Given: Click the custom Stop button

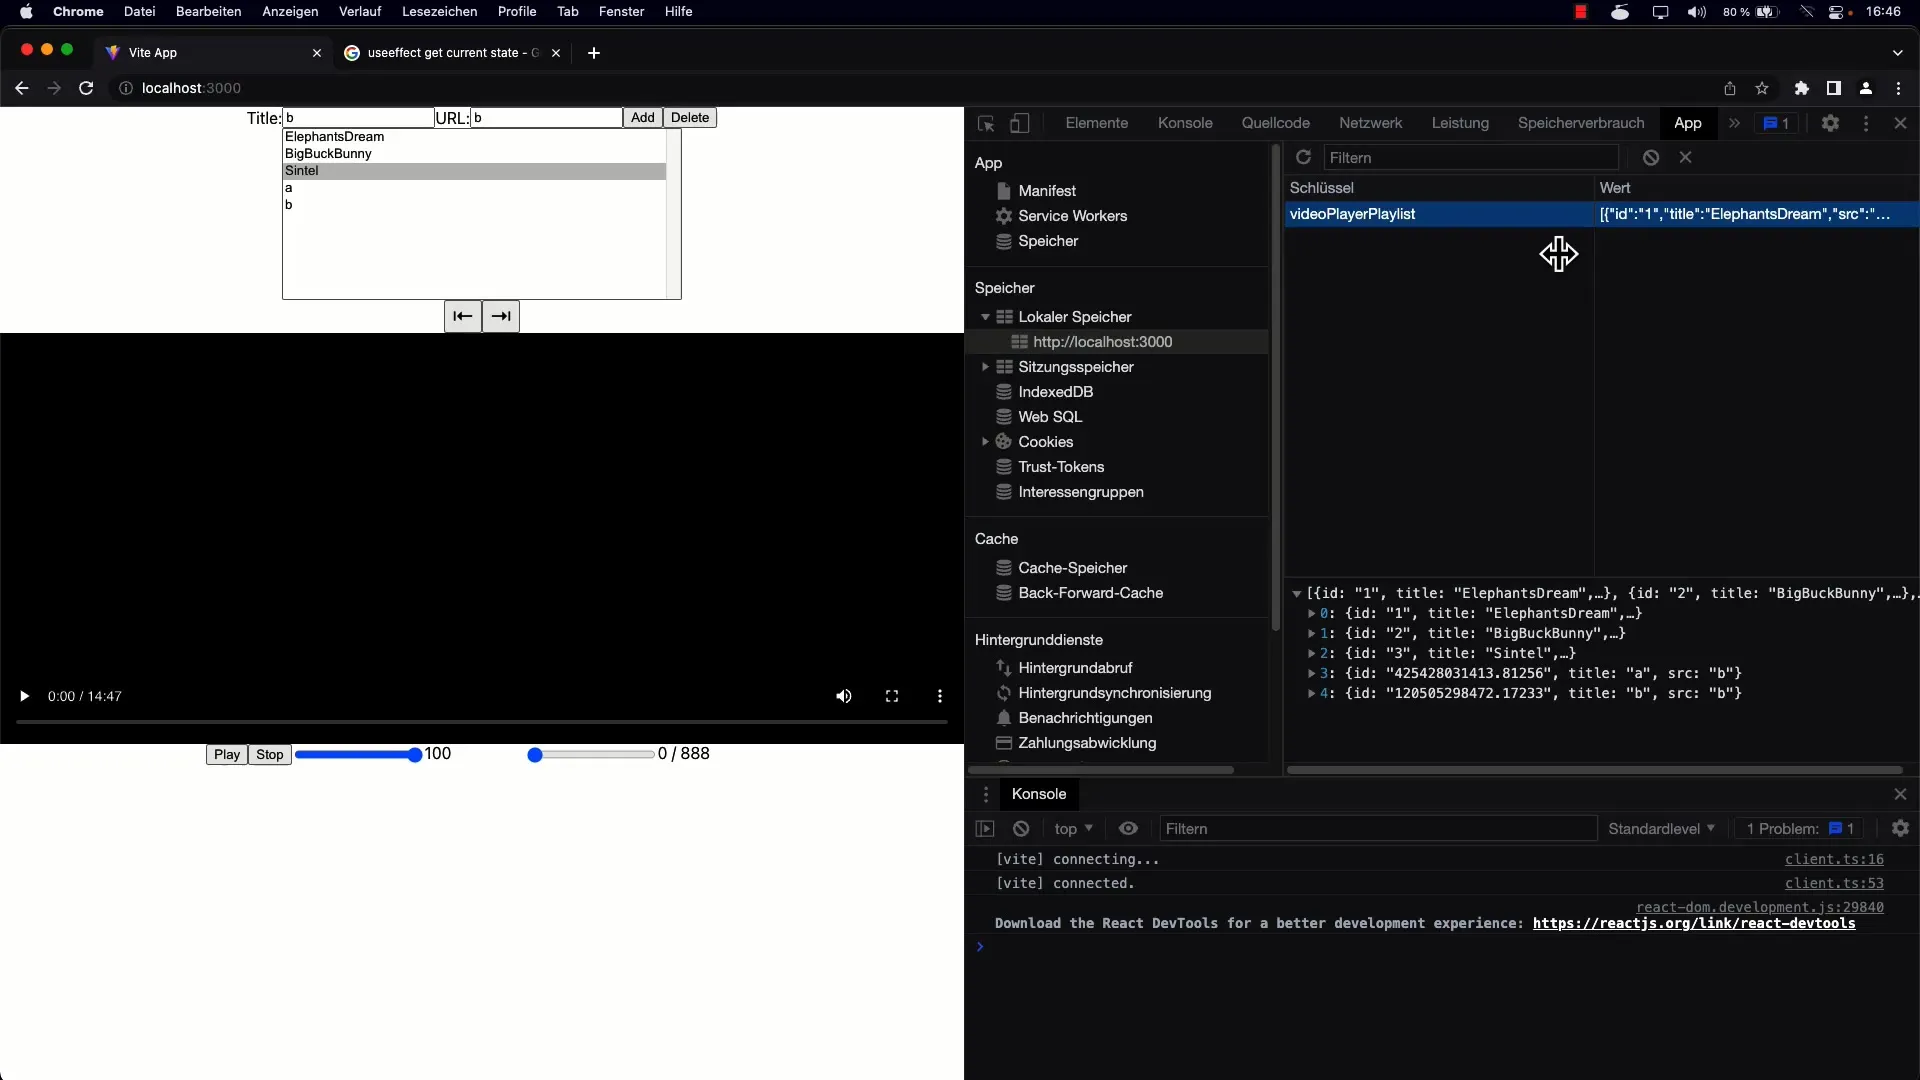Looking at the screenshot, I should pyautogui.click(x=270, y=755).
